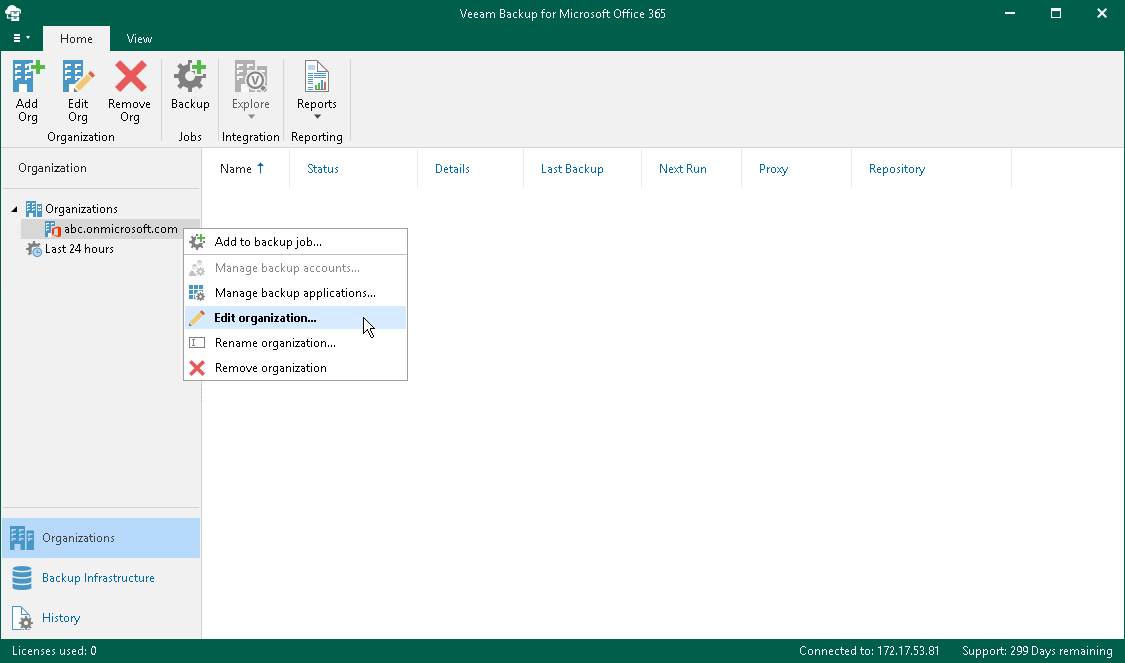1125x663 pixels.
Task: Click the History document-gear icon
Action: [22, 618]
